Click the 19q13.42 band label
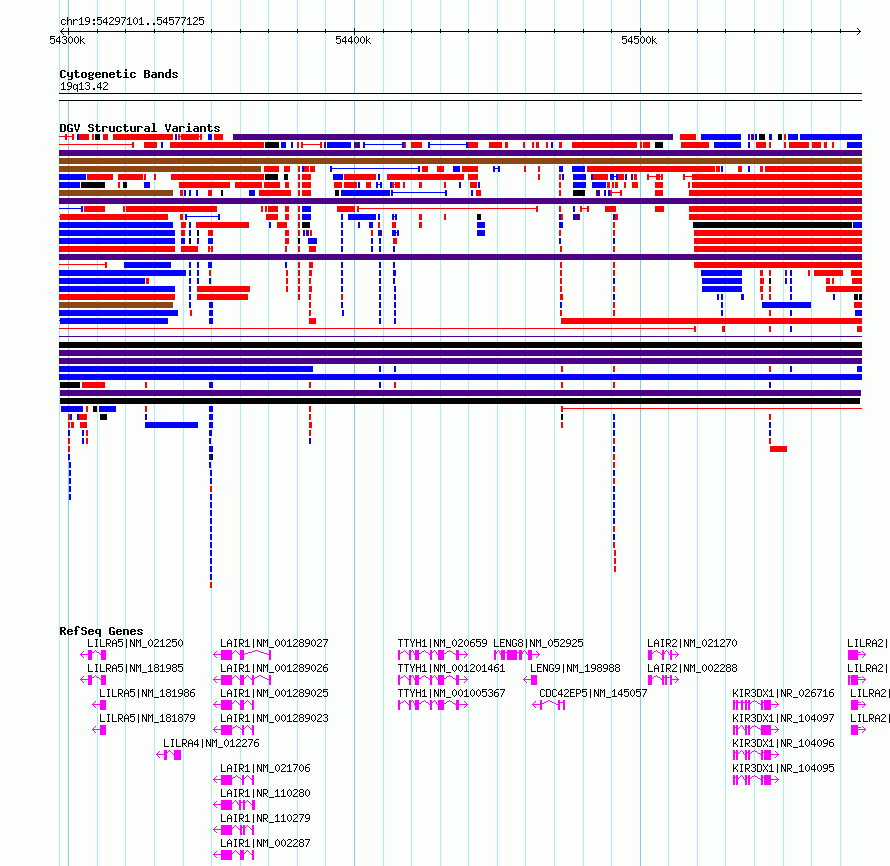The width and height of the screenshot is (890, 866). coord(84,86)
